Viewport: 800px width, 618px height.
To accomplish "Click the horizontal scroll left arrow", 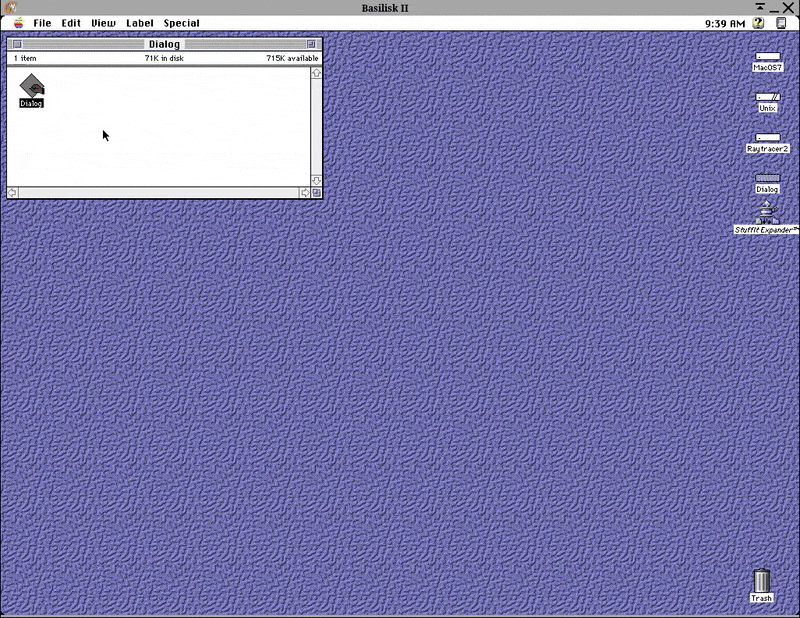I will tap(12, 192).
